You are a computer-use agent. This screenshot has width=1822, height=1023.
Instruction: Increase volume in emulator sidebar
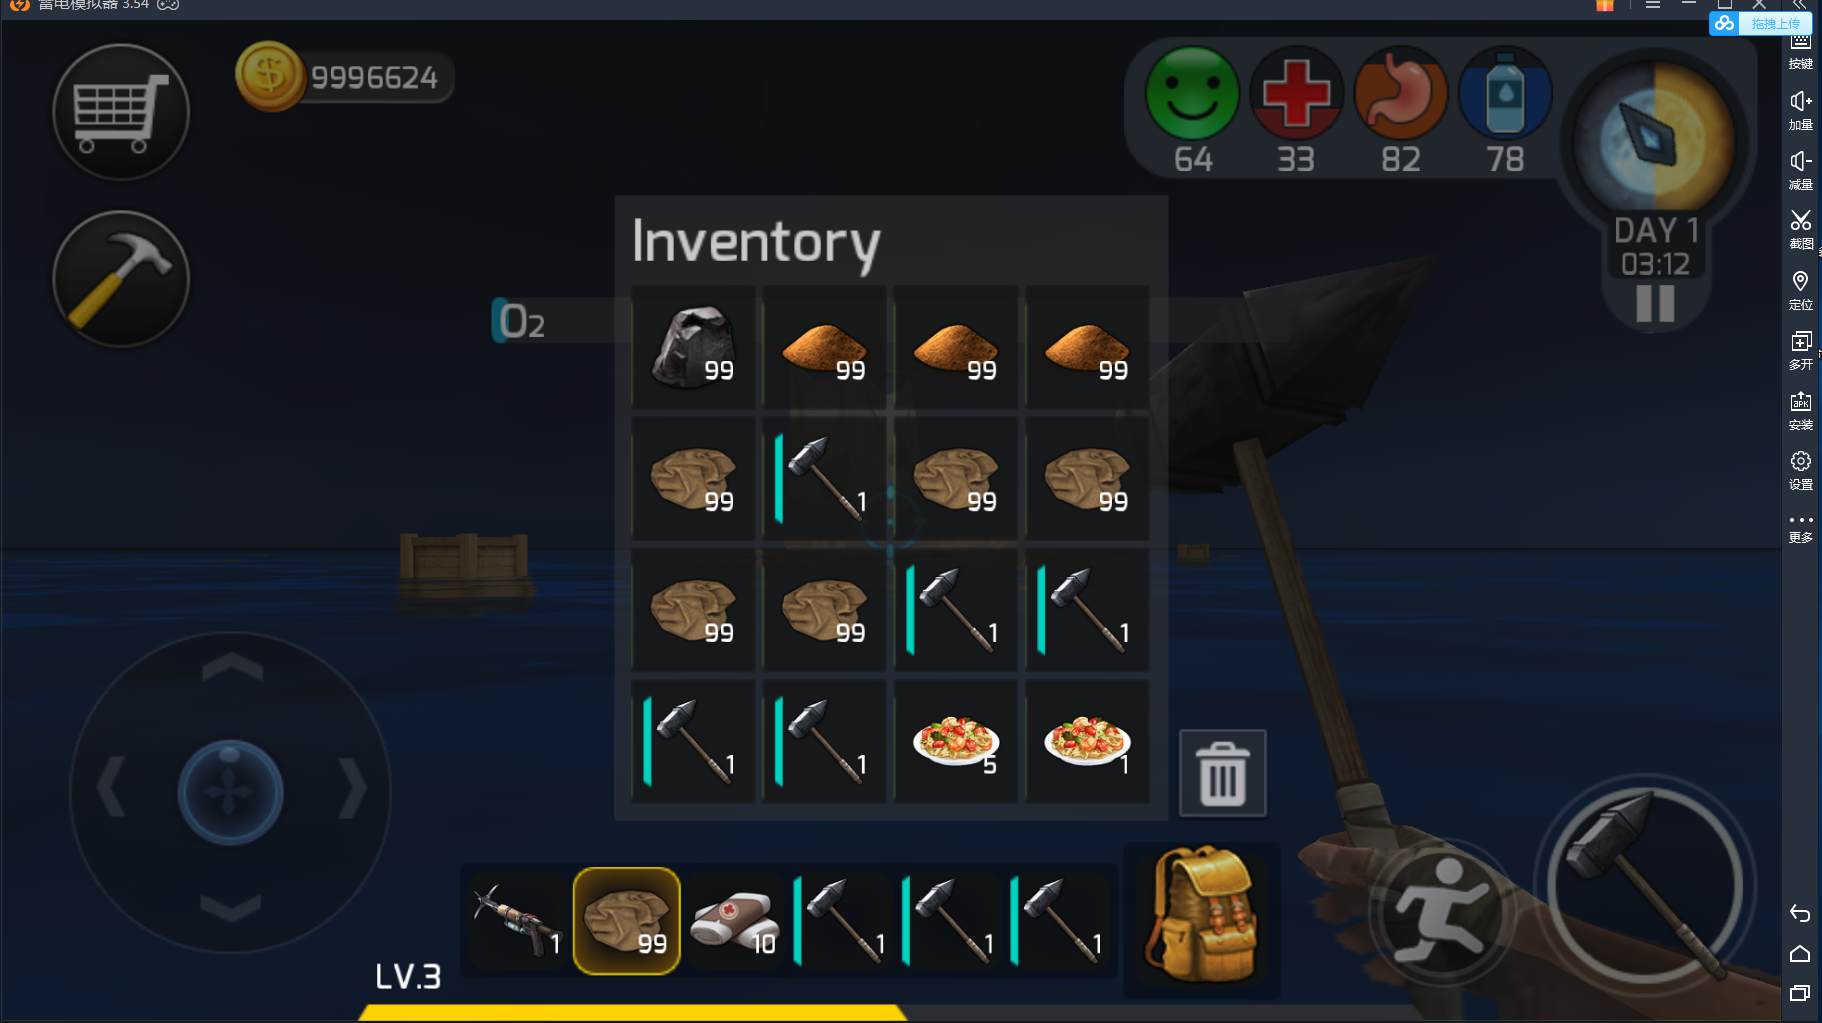(1800, 110)
